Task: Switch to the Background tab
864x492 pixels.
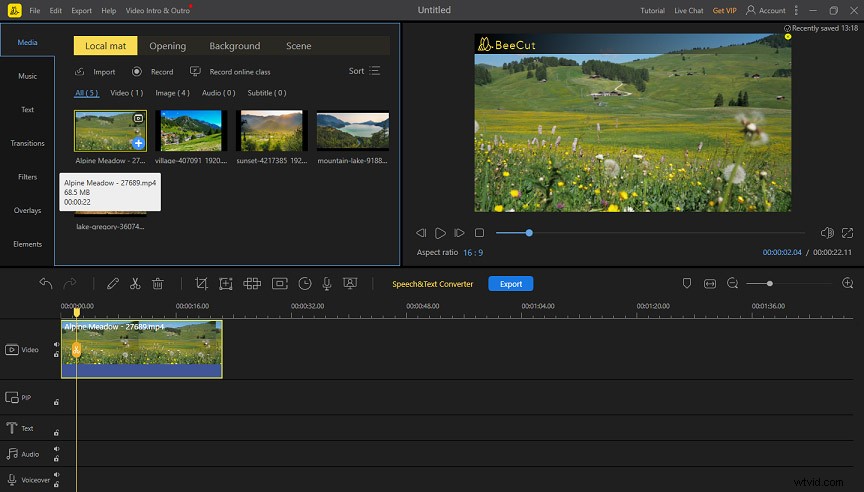Action: [x=234, y=46]
